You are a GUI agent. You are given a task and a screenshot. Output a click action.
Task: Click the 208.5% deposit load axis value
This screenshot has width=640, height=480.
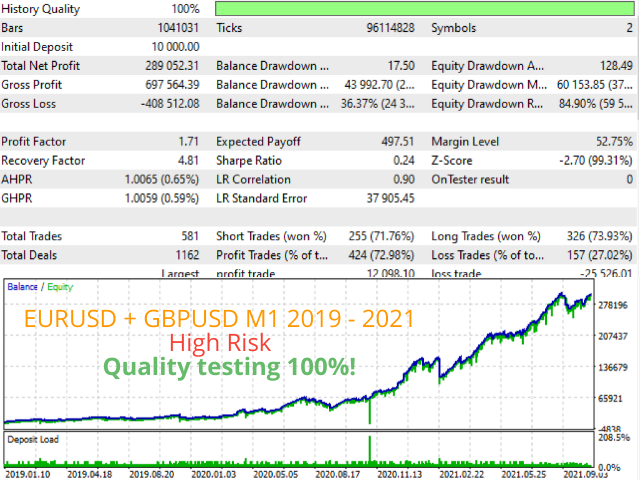(x=614, y=438)
